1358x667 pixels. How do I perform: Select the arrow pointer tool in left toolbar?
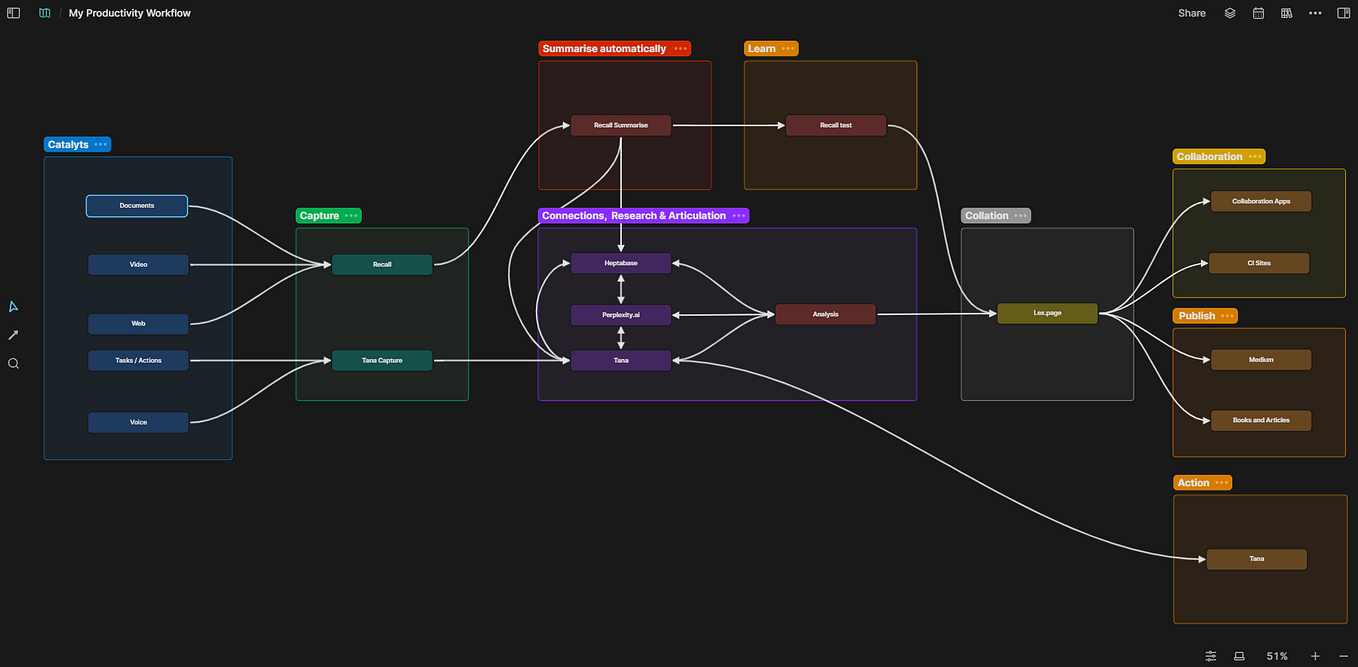click(13, 306)
